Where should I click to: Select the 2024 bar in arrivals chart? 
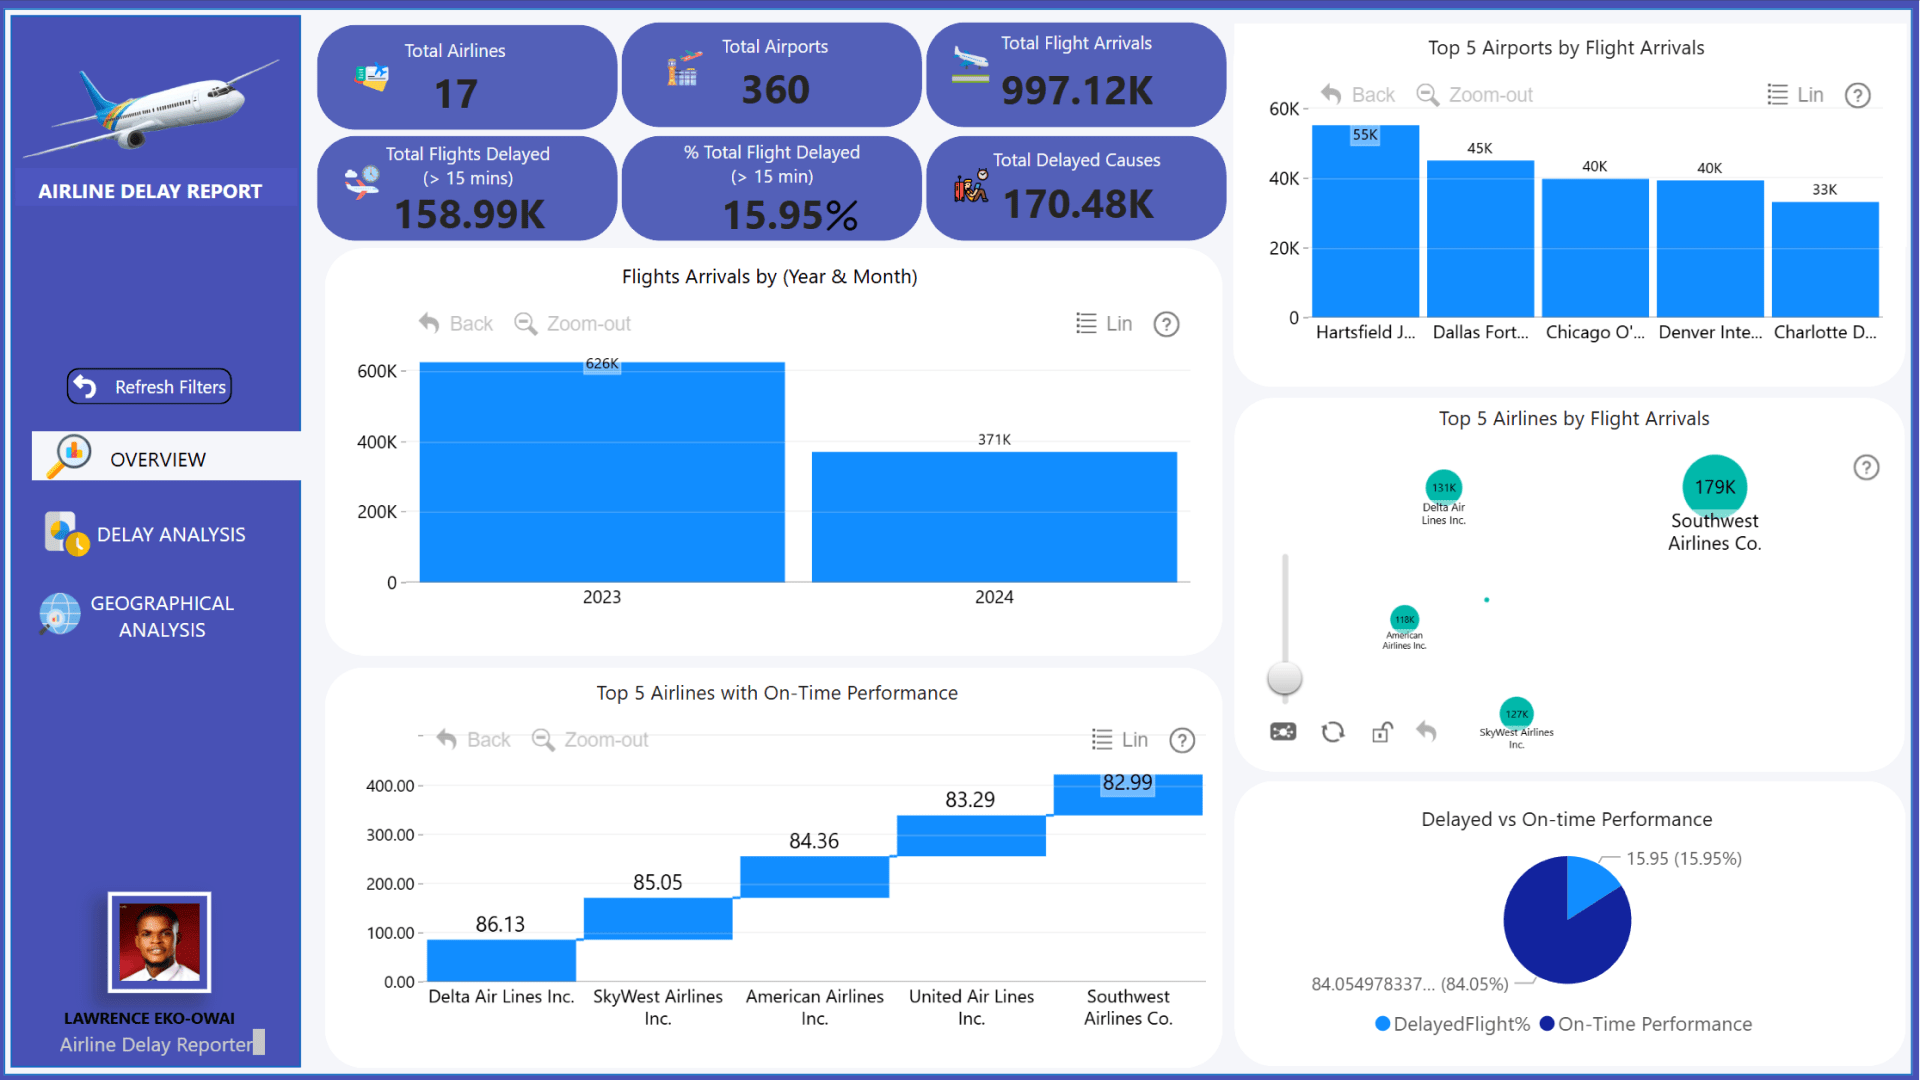point(994,517)
